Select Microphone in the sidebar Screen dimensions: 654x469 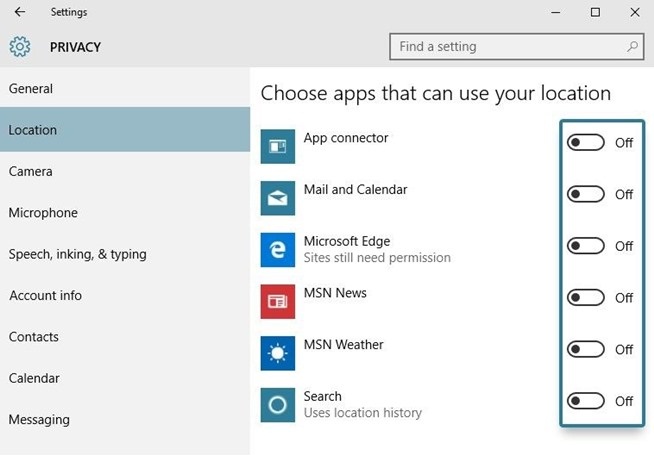coord(43,213)
